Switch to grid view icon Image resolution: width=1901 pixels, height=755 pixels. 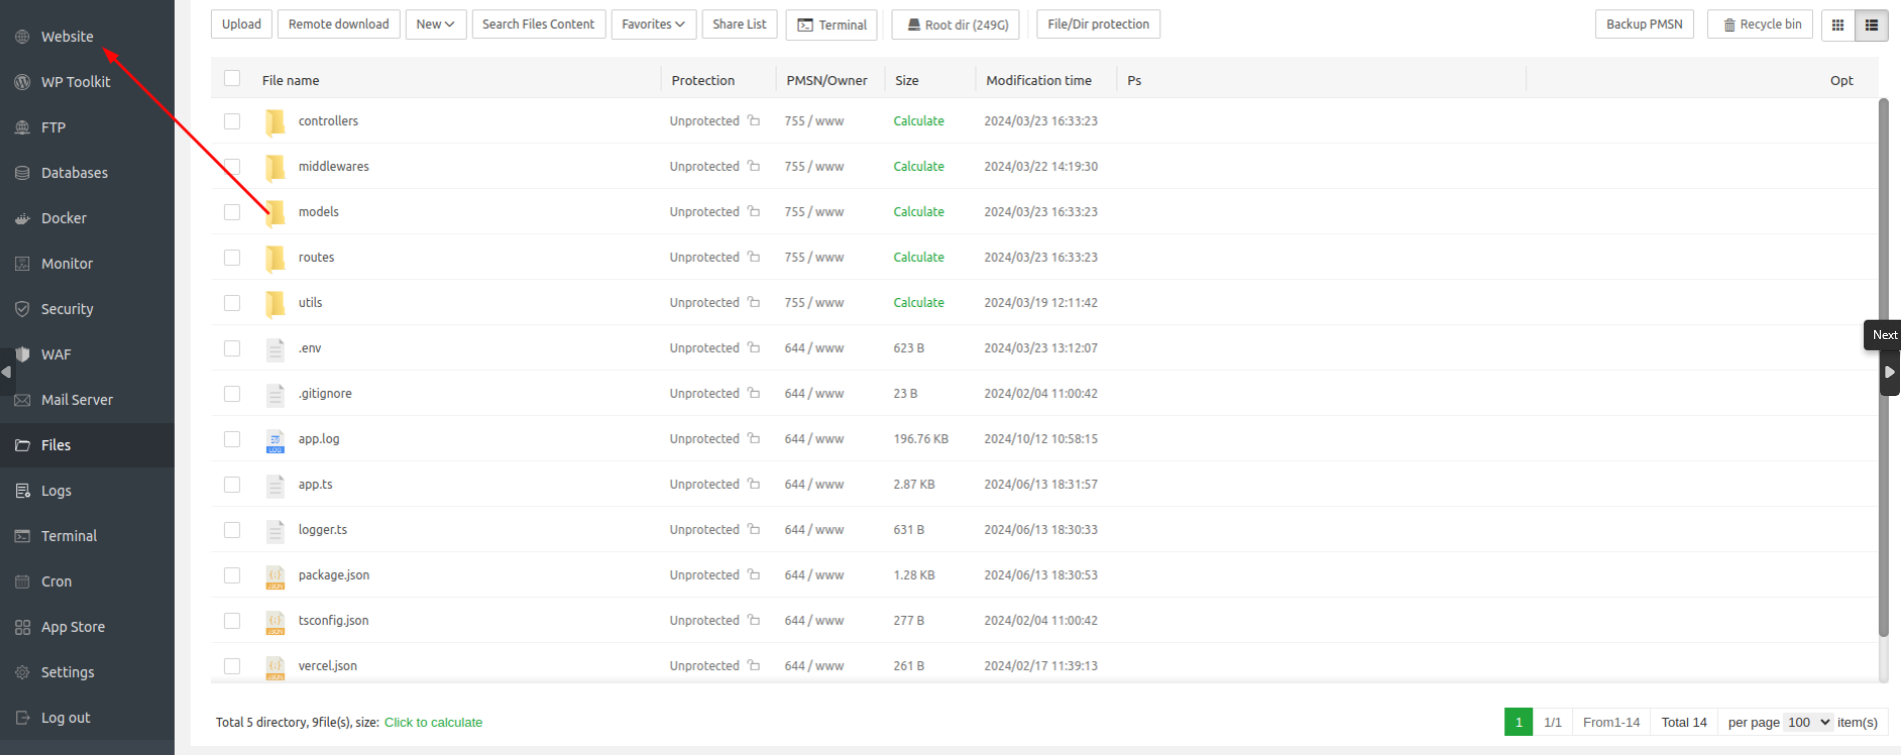(x=1837, y=25)
